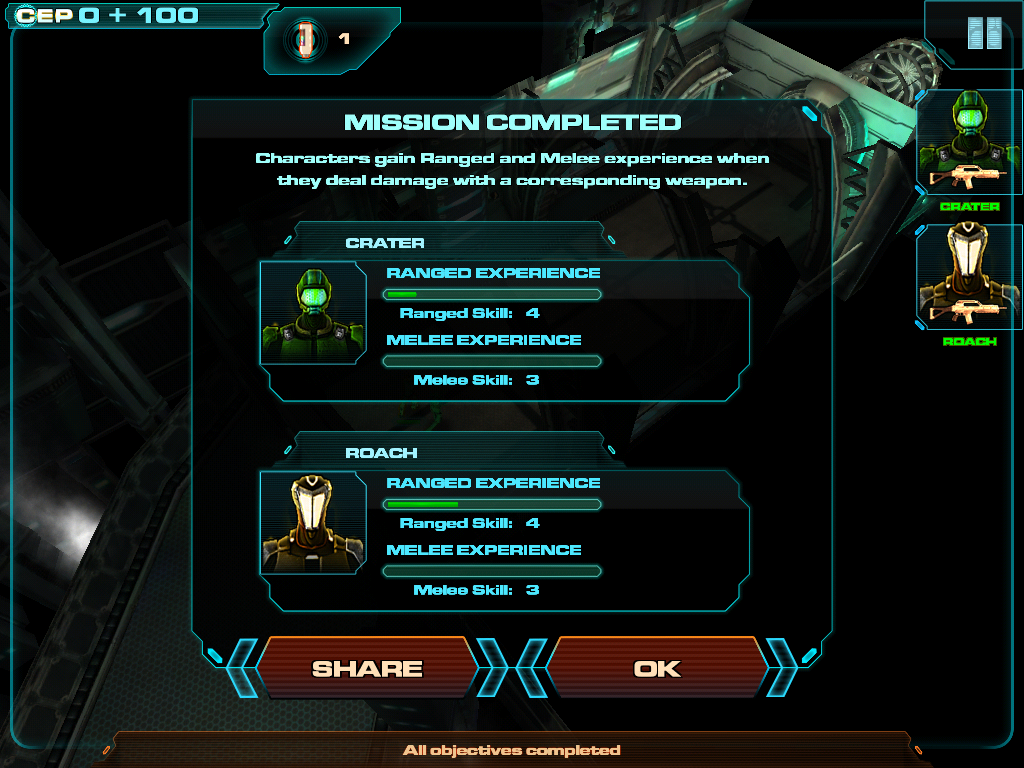Click the All objectives completed banner
1024x768 pixels.
(512, 750)
